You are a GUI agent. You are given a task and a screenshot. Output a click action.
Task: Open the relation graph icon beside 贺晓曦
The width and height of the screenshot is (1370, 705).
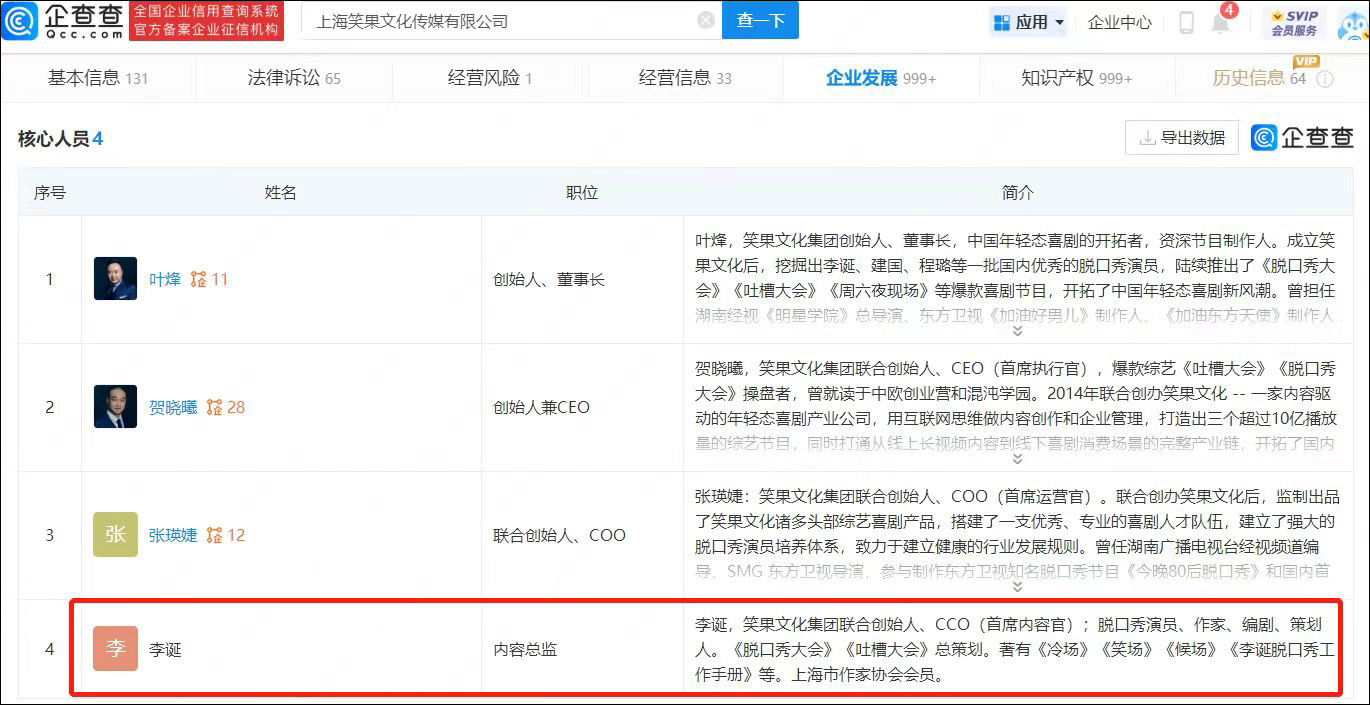[214, 408]
